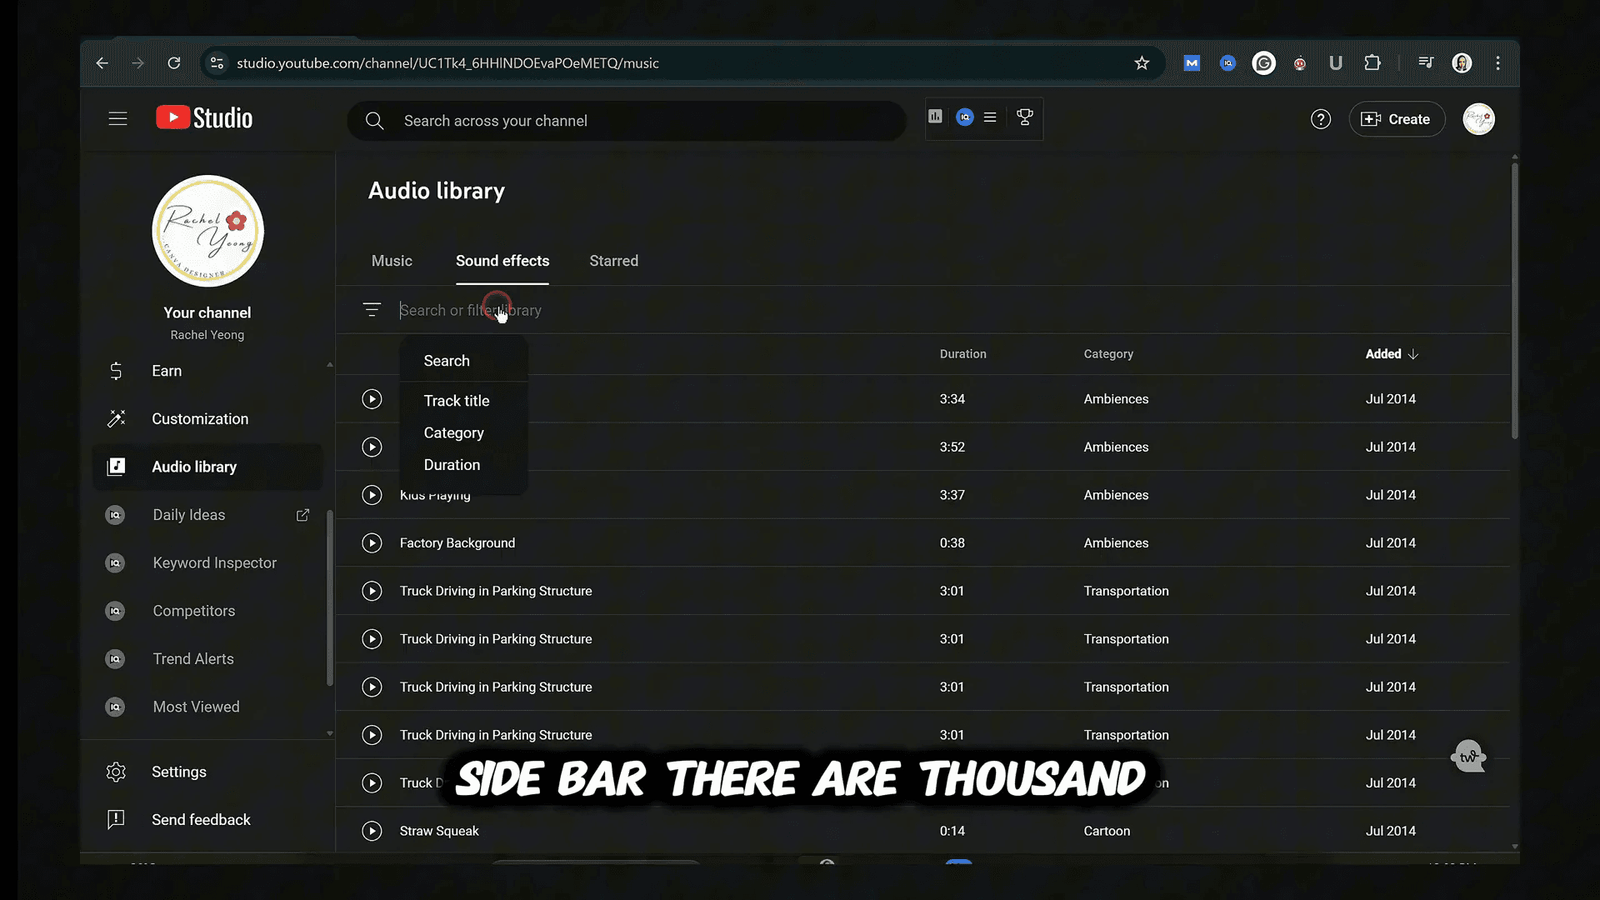Click the vidIQ analytics bar-chart icon
This screenshot has width=1600, height=900.
tap(935, 117)
